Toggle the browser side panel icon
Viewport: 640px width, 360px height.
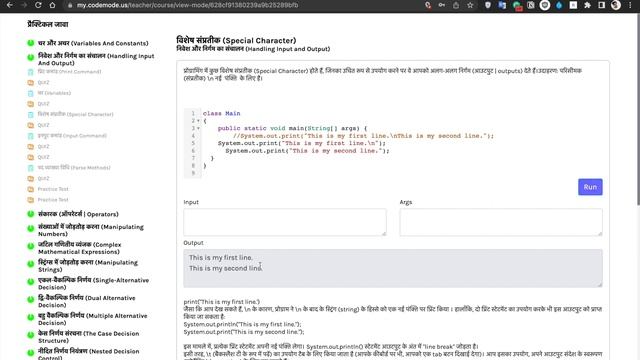tap(602, 5)
